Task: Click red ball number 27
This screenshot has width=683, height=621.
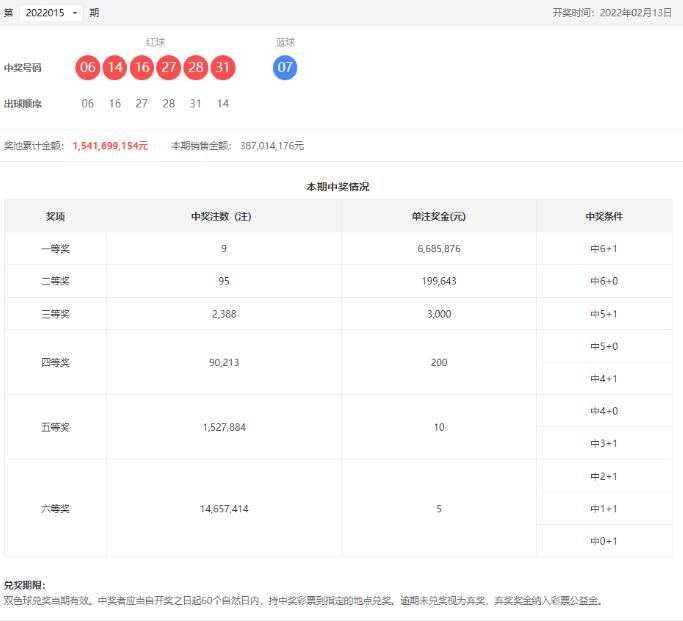Action: [169, 68]
